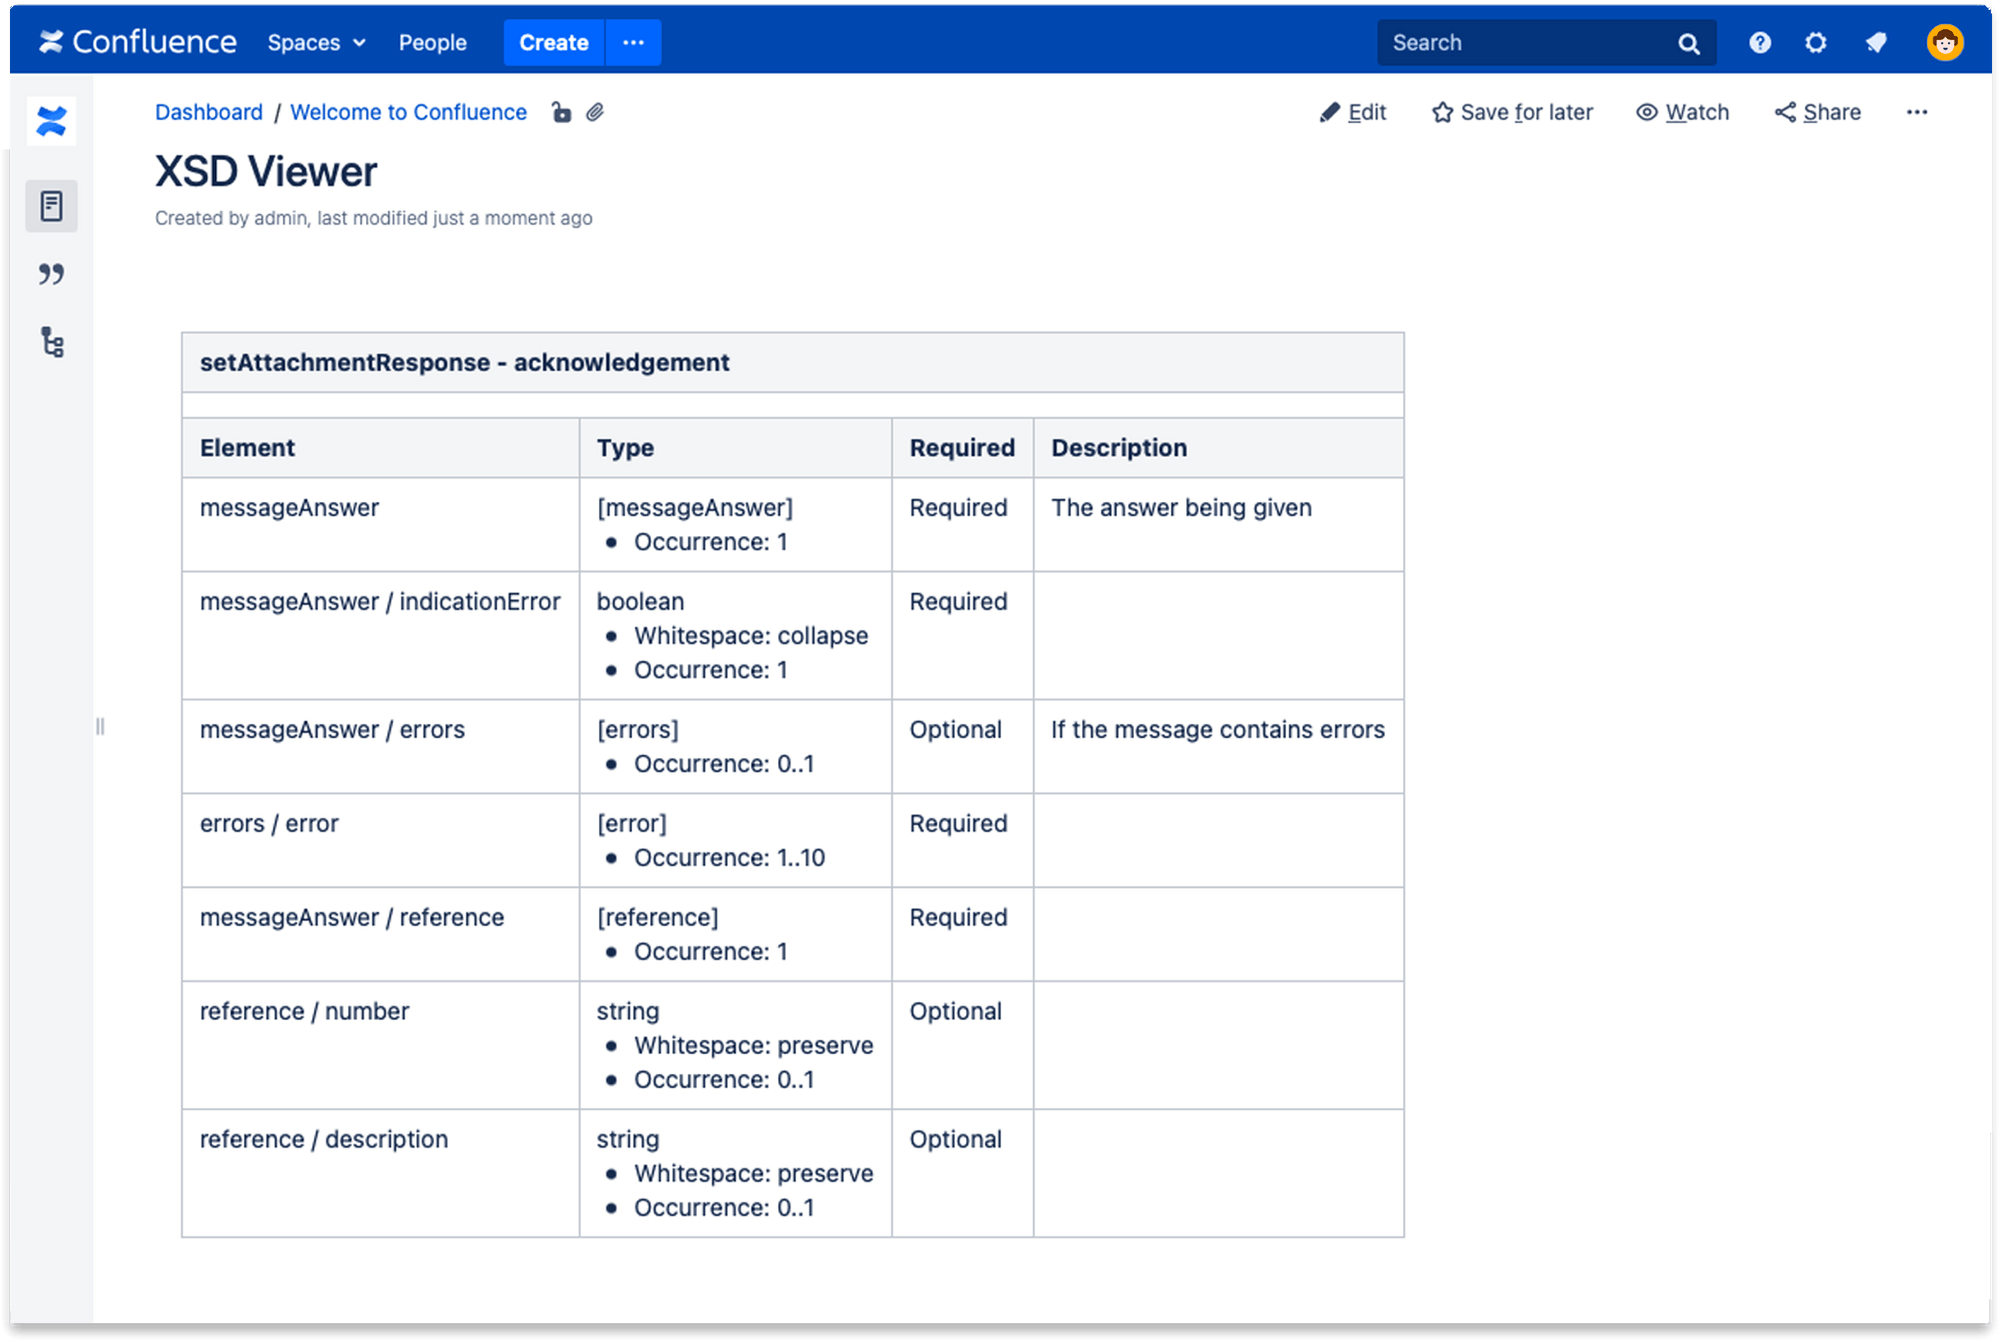2000x1342 pixels.
Task: Click the Create button
Action: (553, 42)
